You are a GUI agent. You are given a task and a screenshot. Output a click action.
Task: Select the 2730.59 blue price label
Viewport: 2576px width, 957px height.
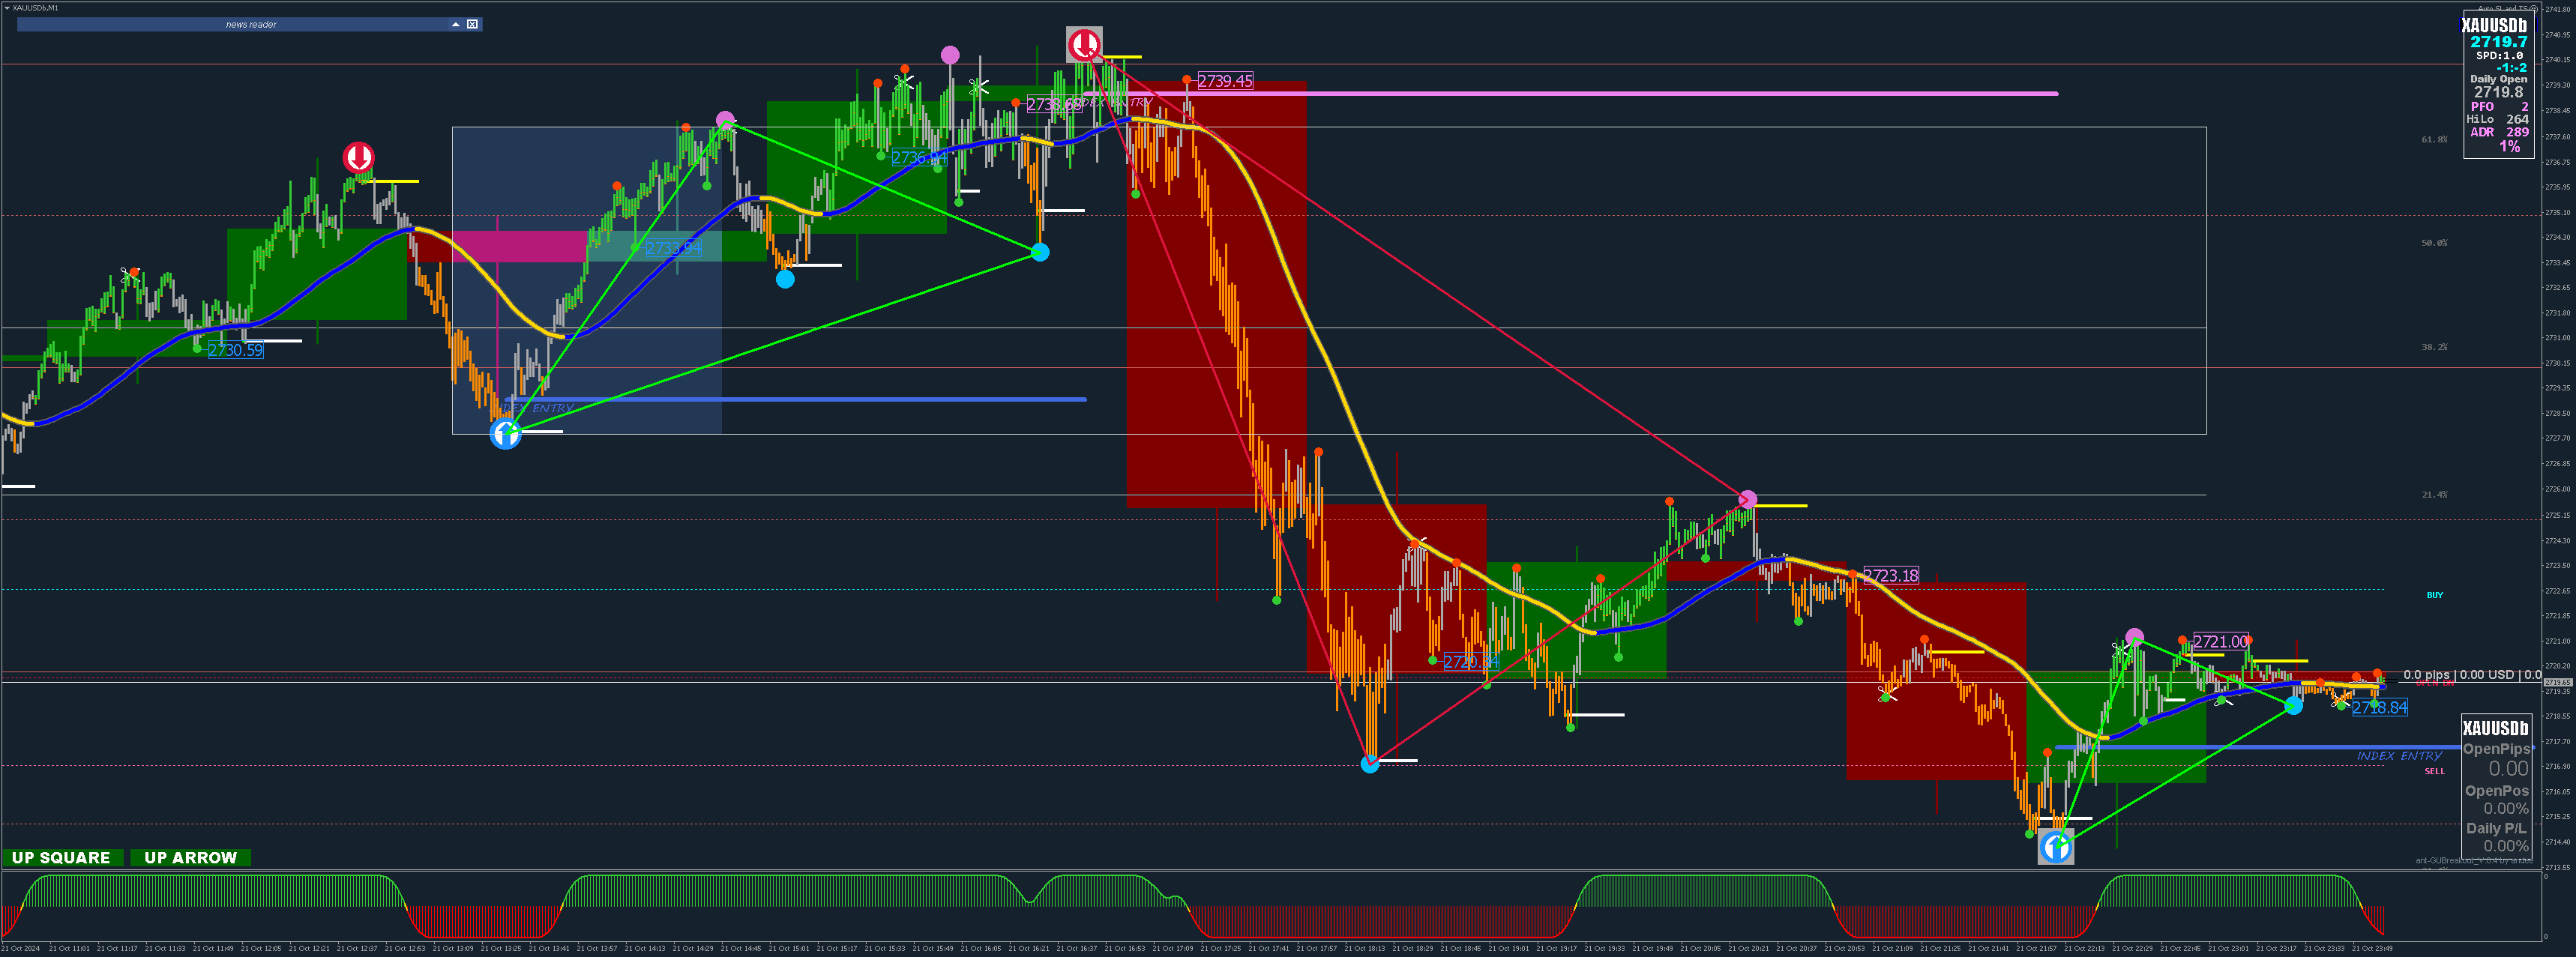pyautogui.click(x=235, y=350)
